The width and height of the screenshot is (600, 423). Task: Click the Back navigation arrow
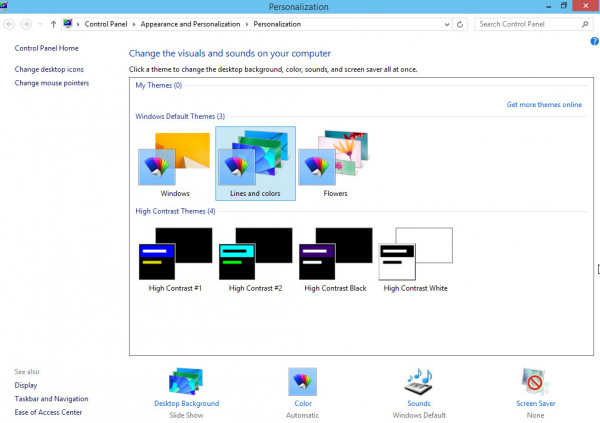9,24
